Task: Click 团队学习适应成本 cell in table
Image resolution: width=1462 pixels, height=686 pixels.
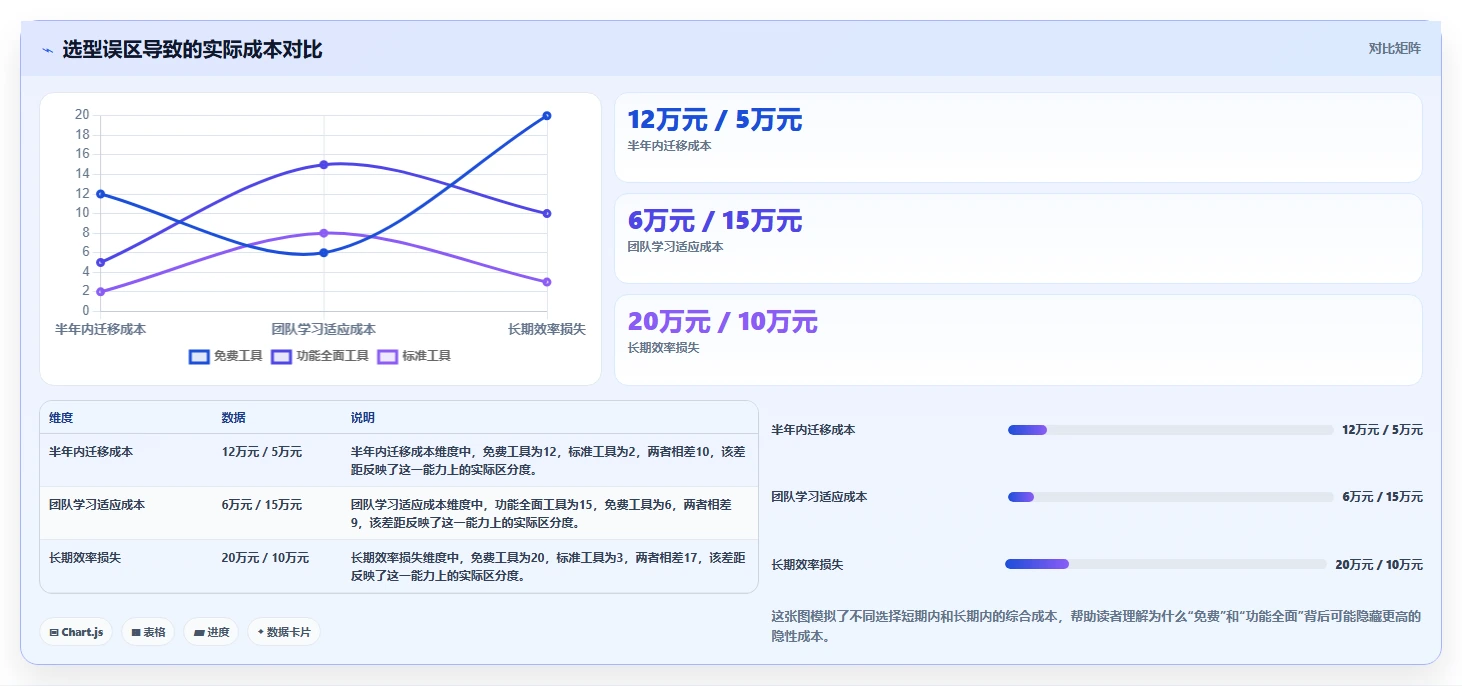Action: pos(97,505)
